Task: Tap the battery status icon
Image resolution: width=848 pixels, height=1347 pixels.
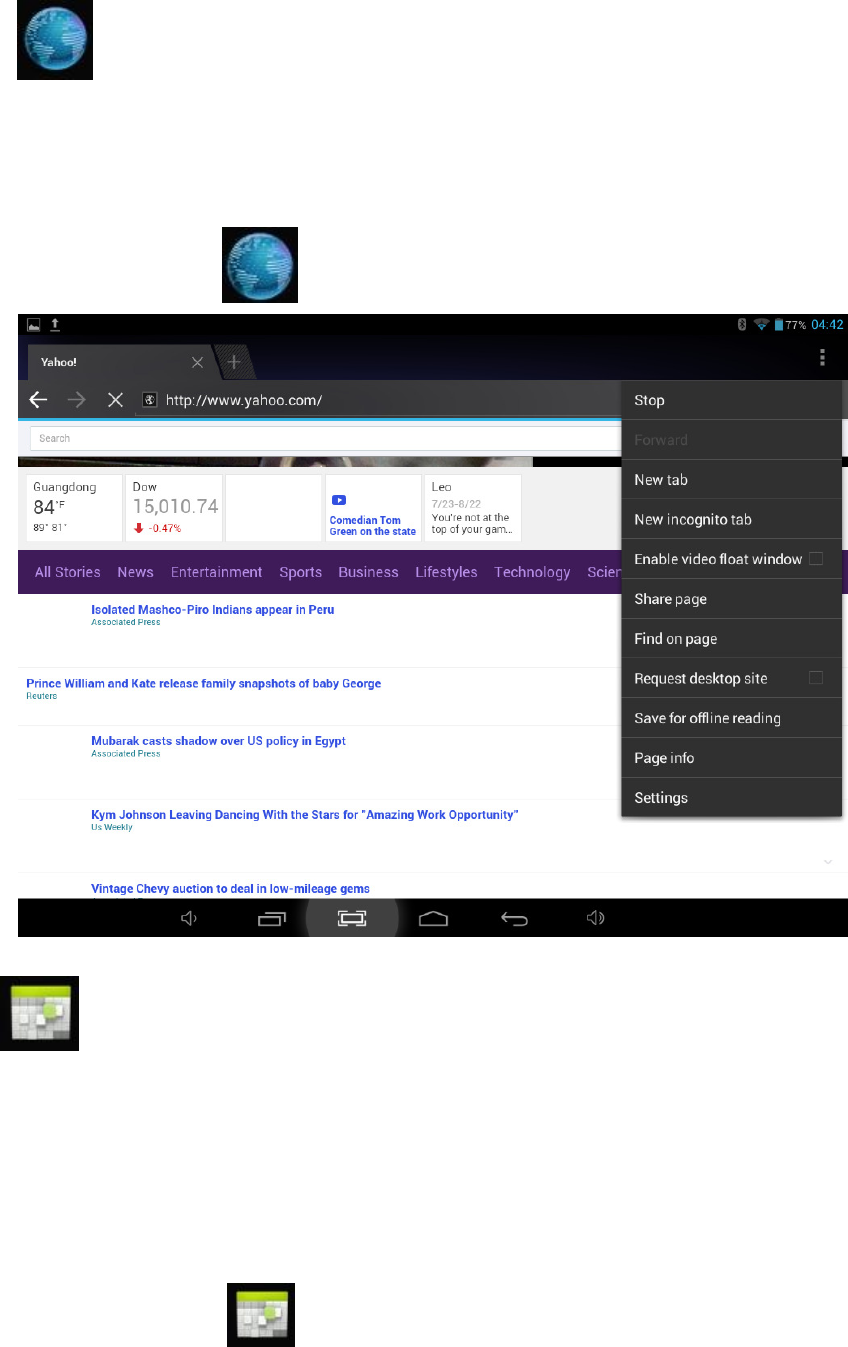Action: click(778, 325)
